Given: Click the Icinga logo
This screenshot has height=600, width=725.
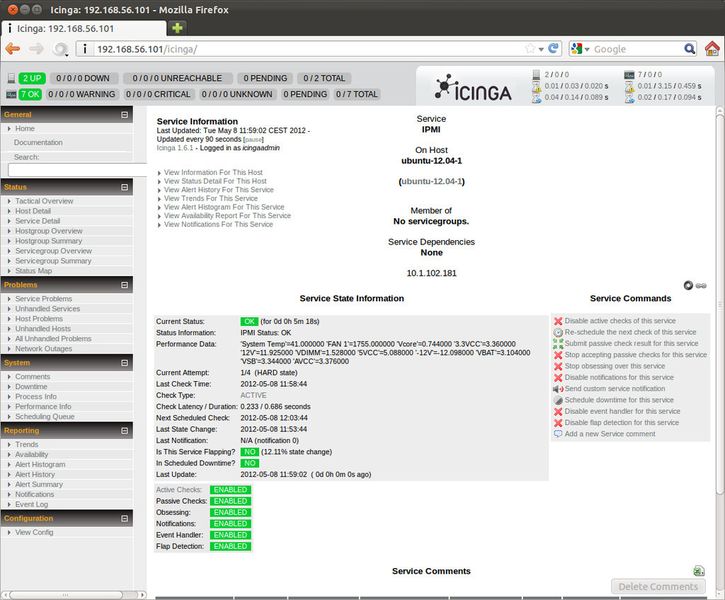Looking at the screenshot, I should pyautogui.click(x=473, y=87).
